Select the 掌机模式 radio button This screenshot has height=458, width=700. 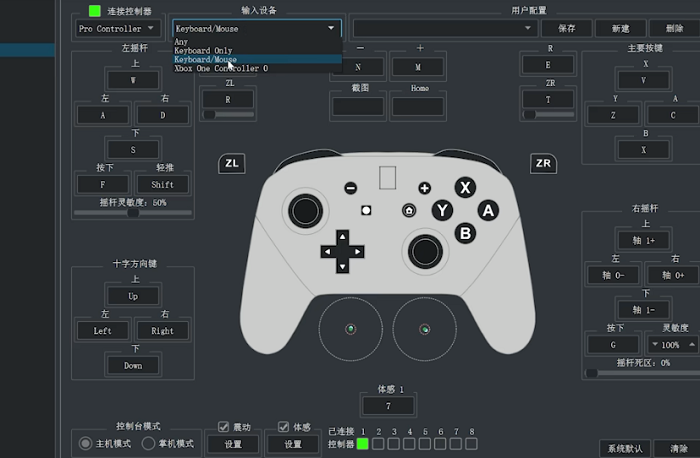tap(149, 443)
